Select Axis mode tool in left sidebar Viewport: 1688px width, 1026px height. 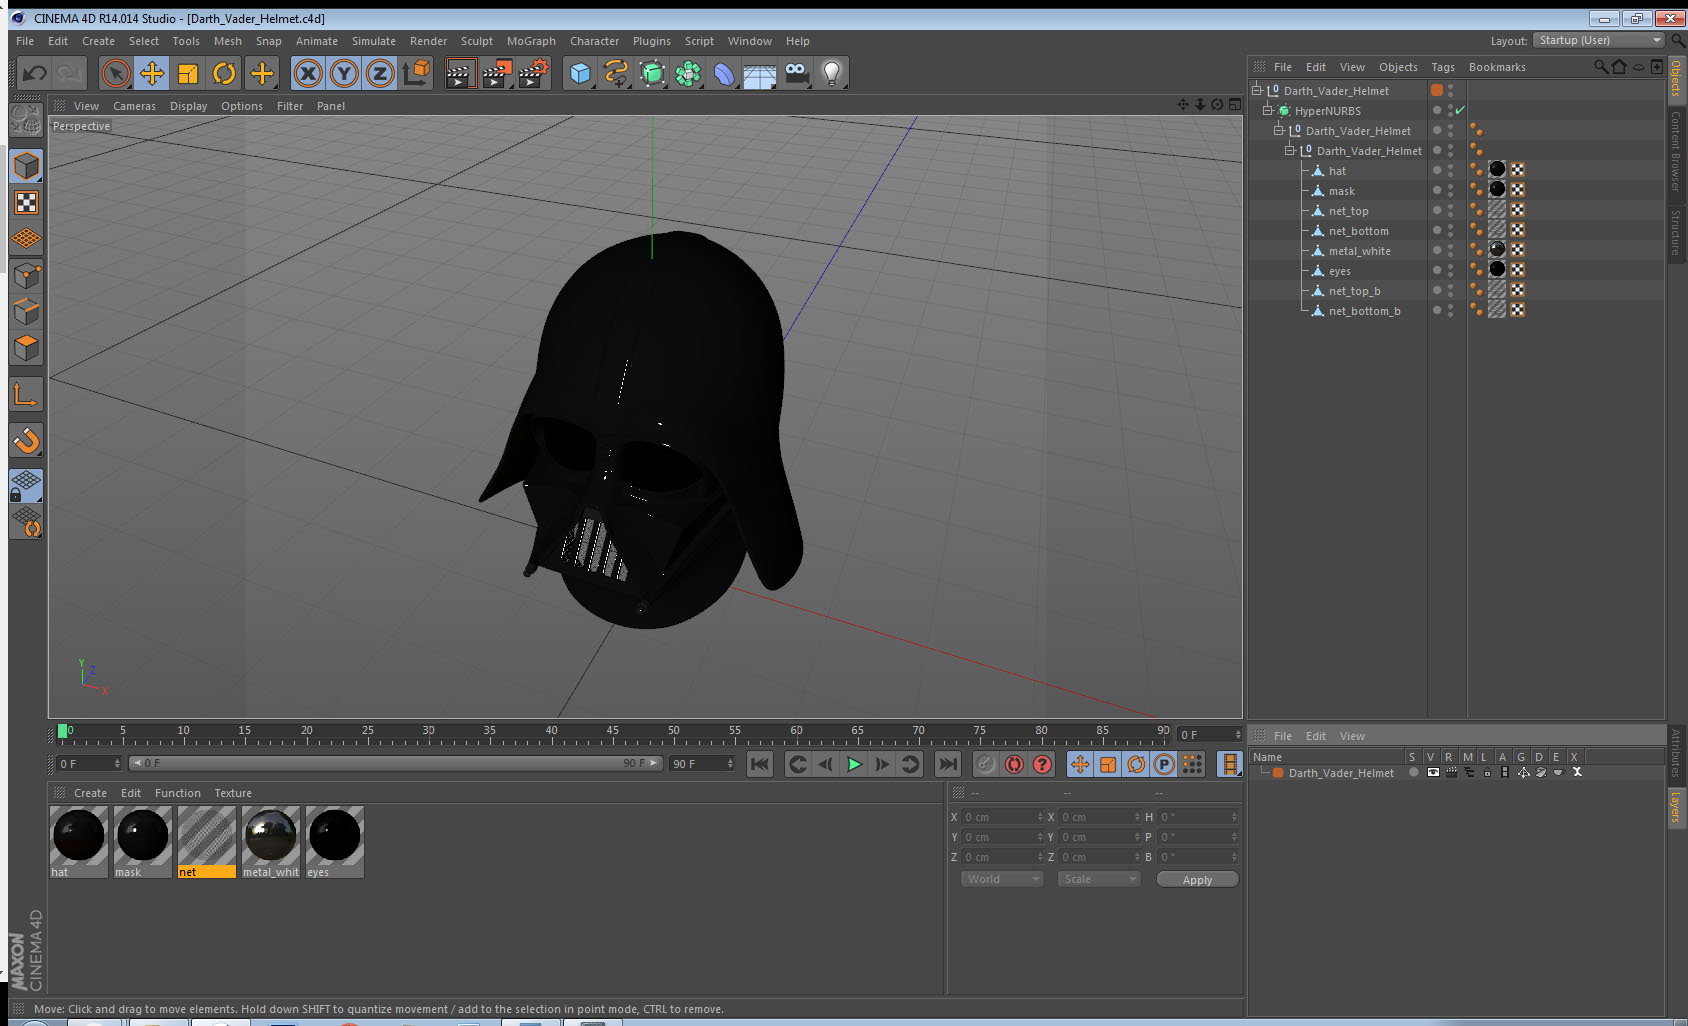[26, 395]
